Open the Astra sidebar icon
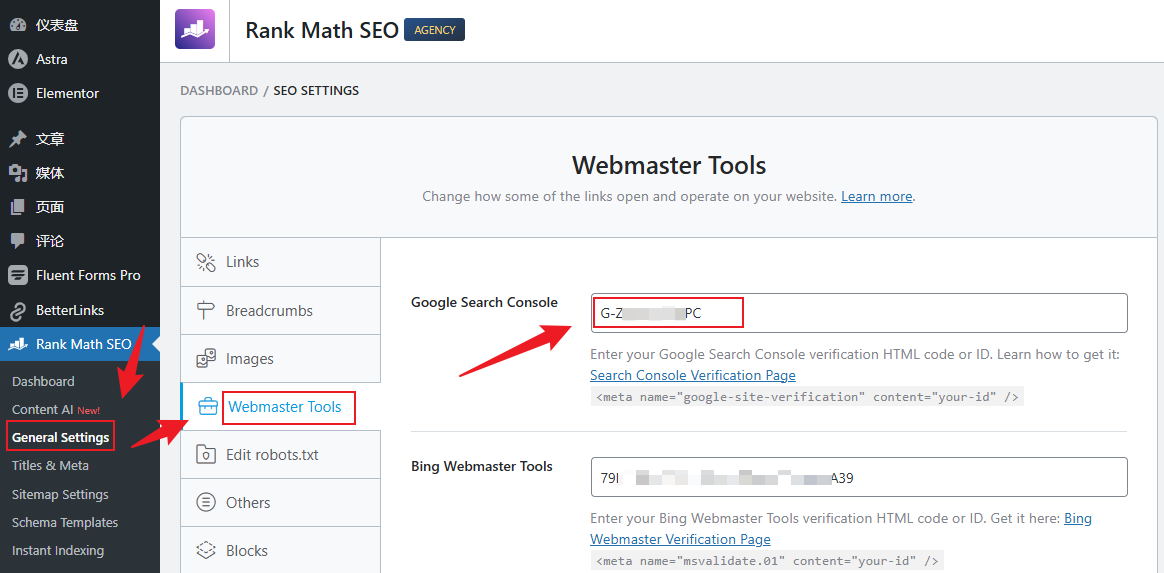Image resolution: width=1164 pixels, height=573 pixels. point(17,59)
